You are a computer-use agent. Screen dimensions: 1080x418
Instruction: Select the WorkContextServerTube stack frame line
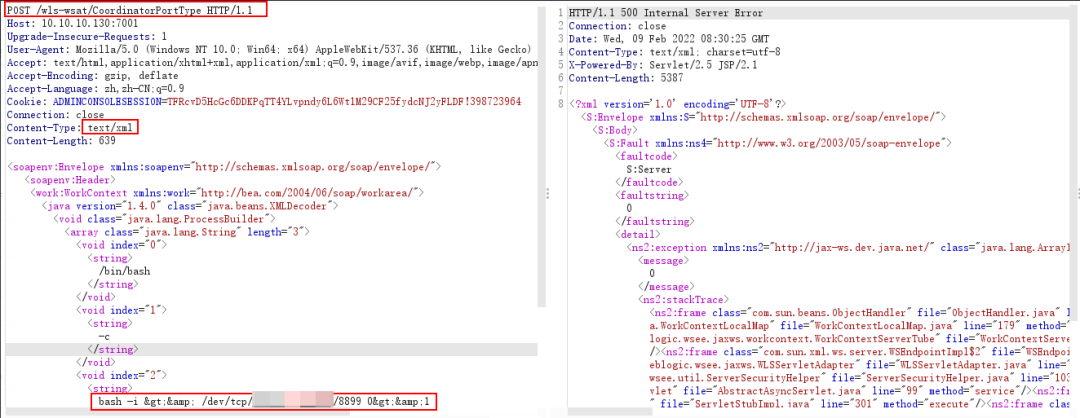click(x=860, y=338)
